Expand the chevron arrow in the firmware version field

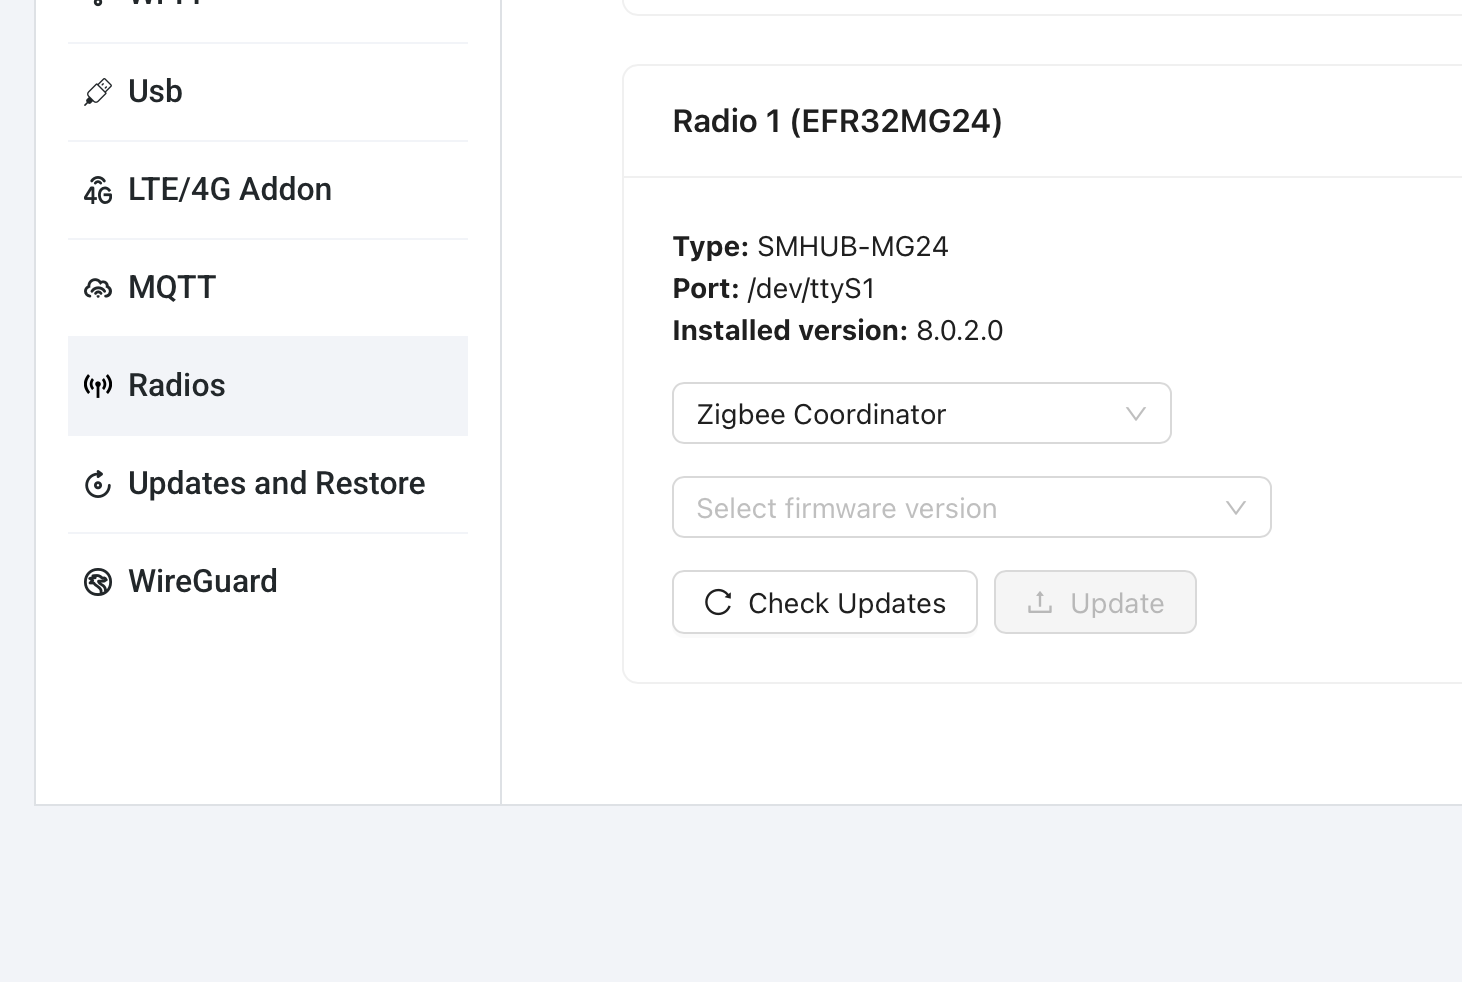pos(1235,507)
